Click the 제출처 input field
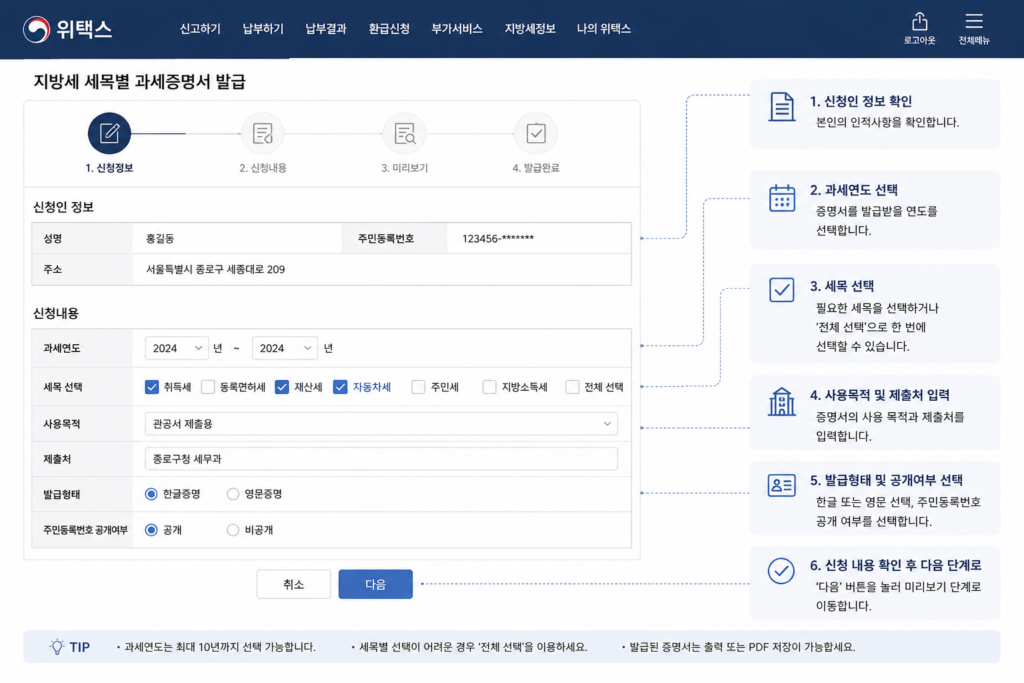Image resolution: width=1024 pixels, height=683 pixels. click(381, 459)
